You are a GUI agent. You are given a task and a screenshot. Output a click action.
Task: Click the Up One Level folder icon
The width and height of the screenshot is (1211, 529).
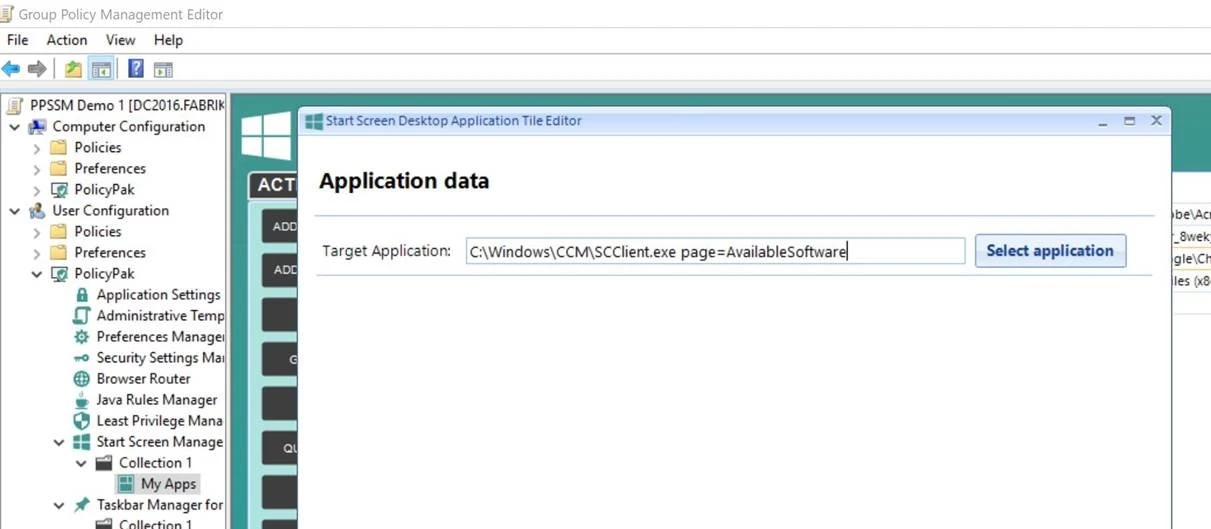click(x=73, y=69)
